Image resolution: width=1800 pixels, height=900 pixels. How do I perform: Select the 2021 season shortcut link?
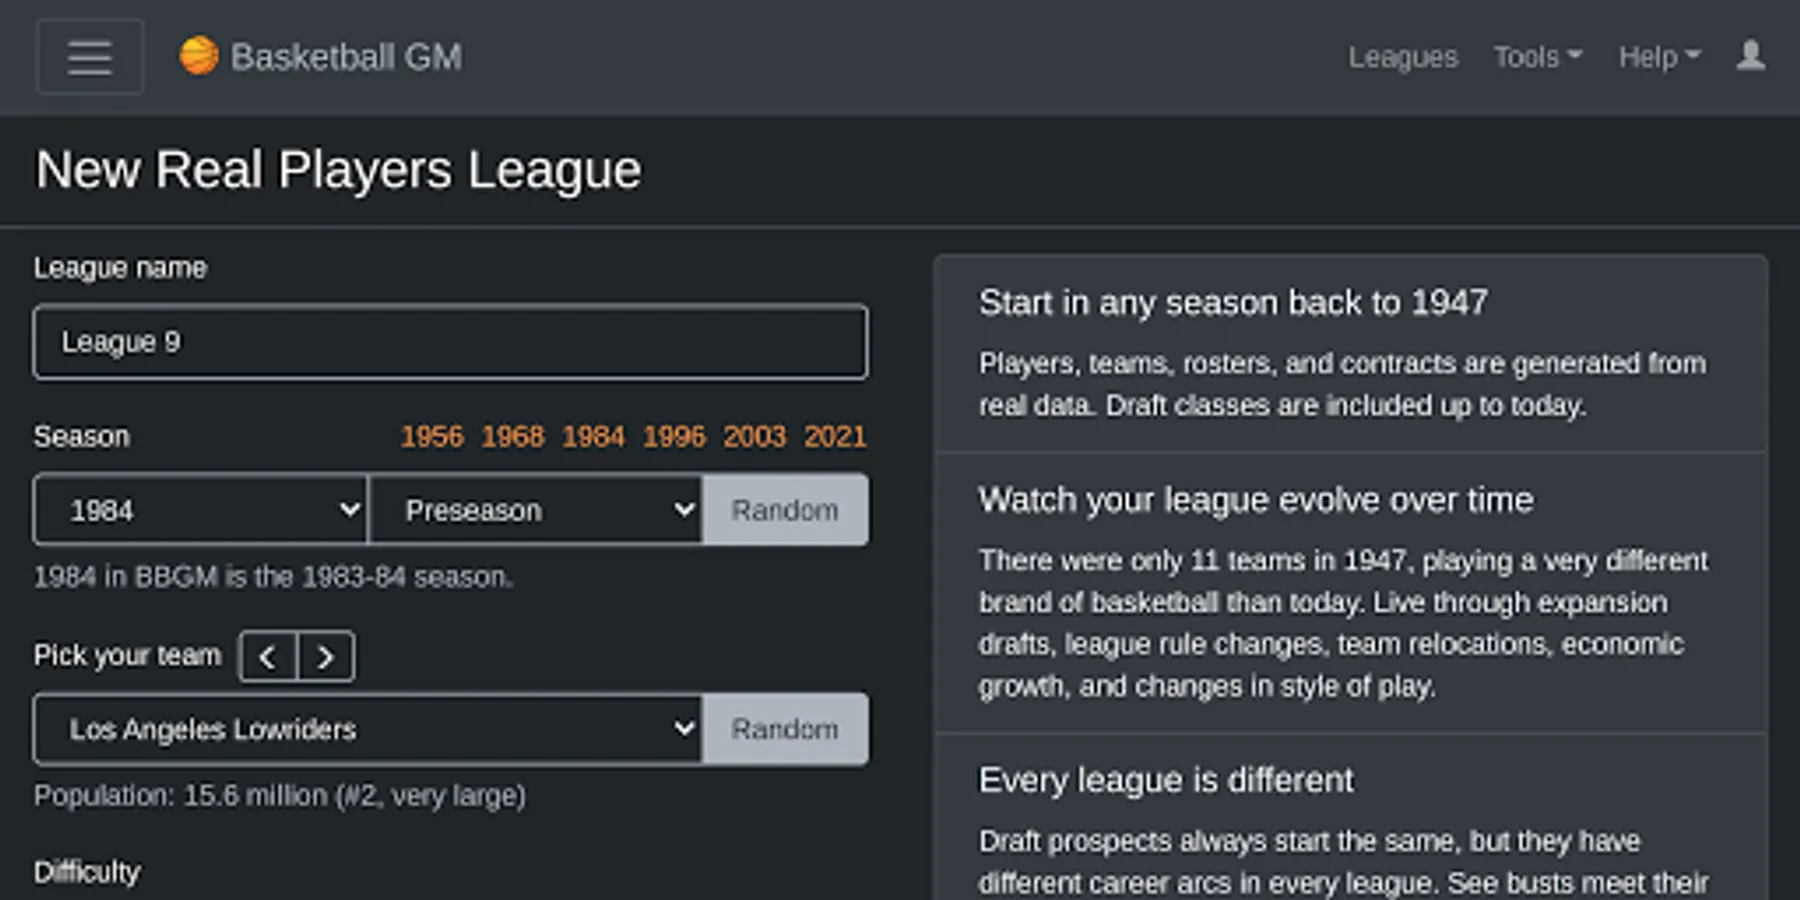tap(835, 437)
